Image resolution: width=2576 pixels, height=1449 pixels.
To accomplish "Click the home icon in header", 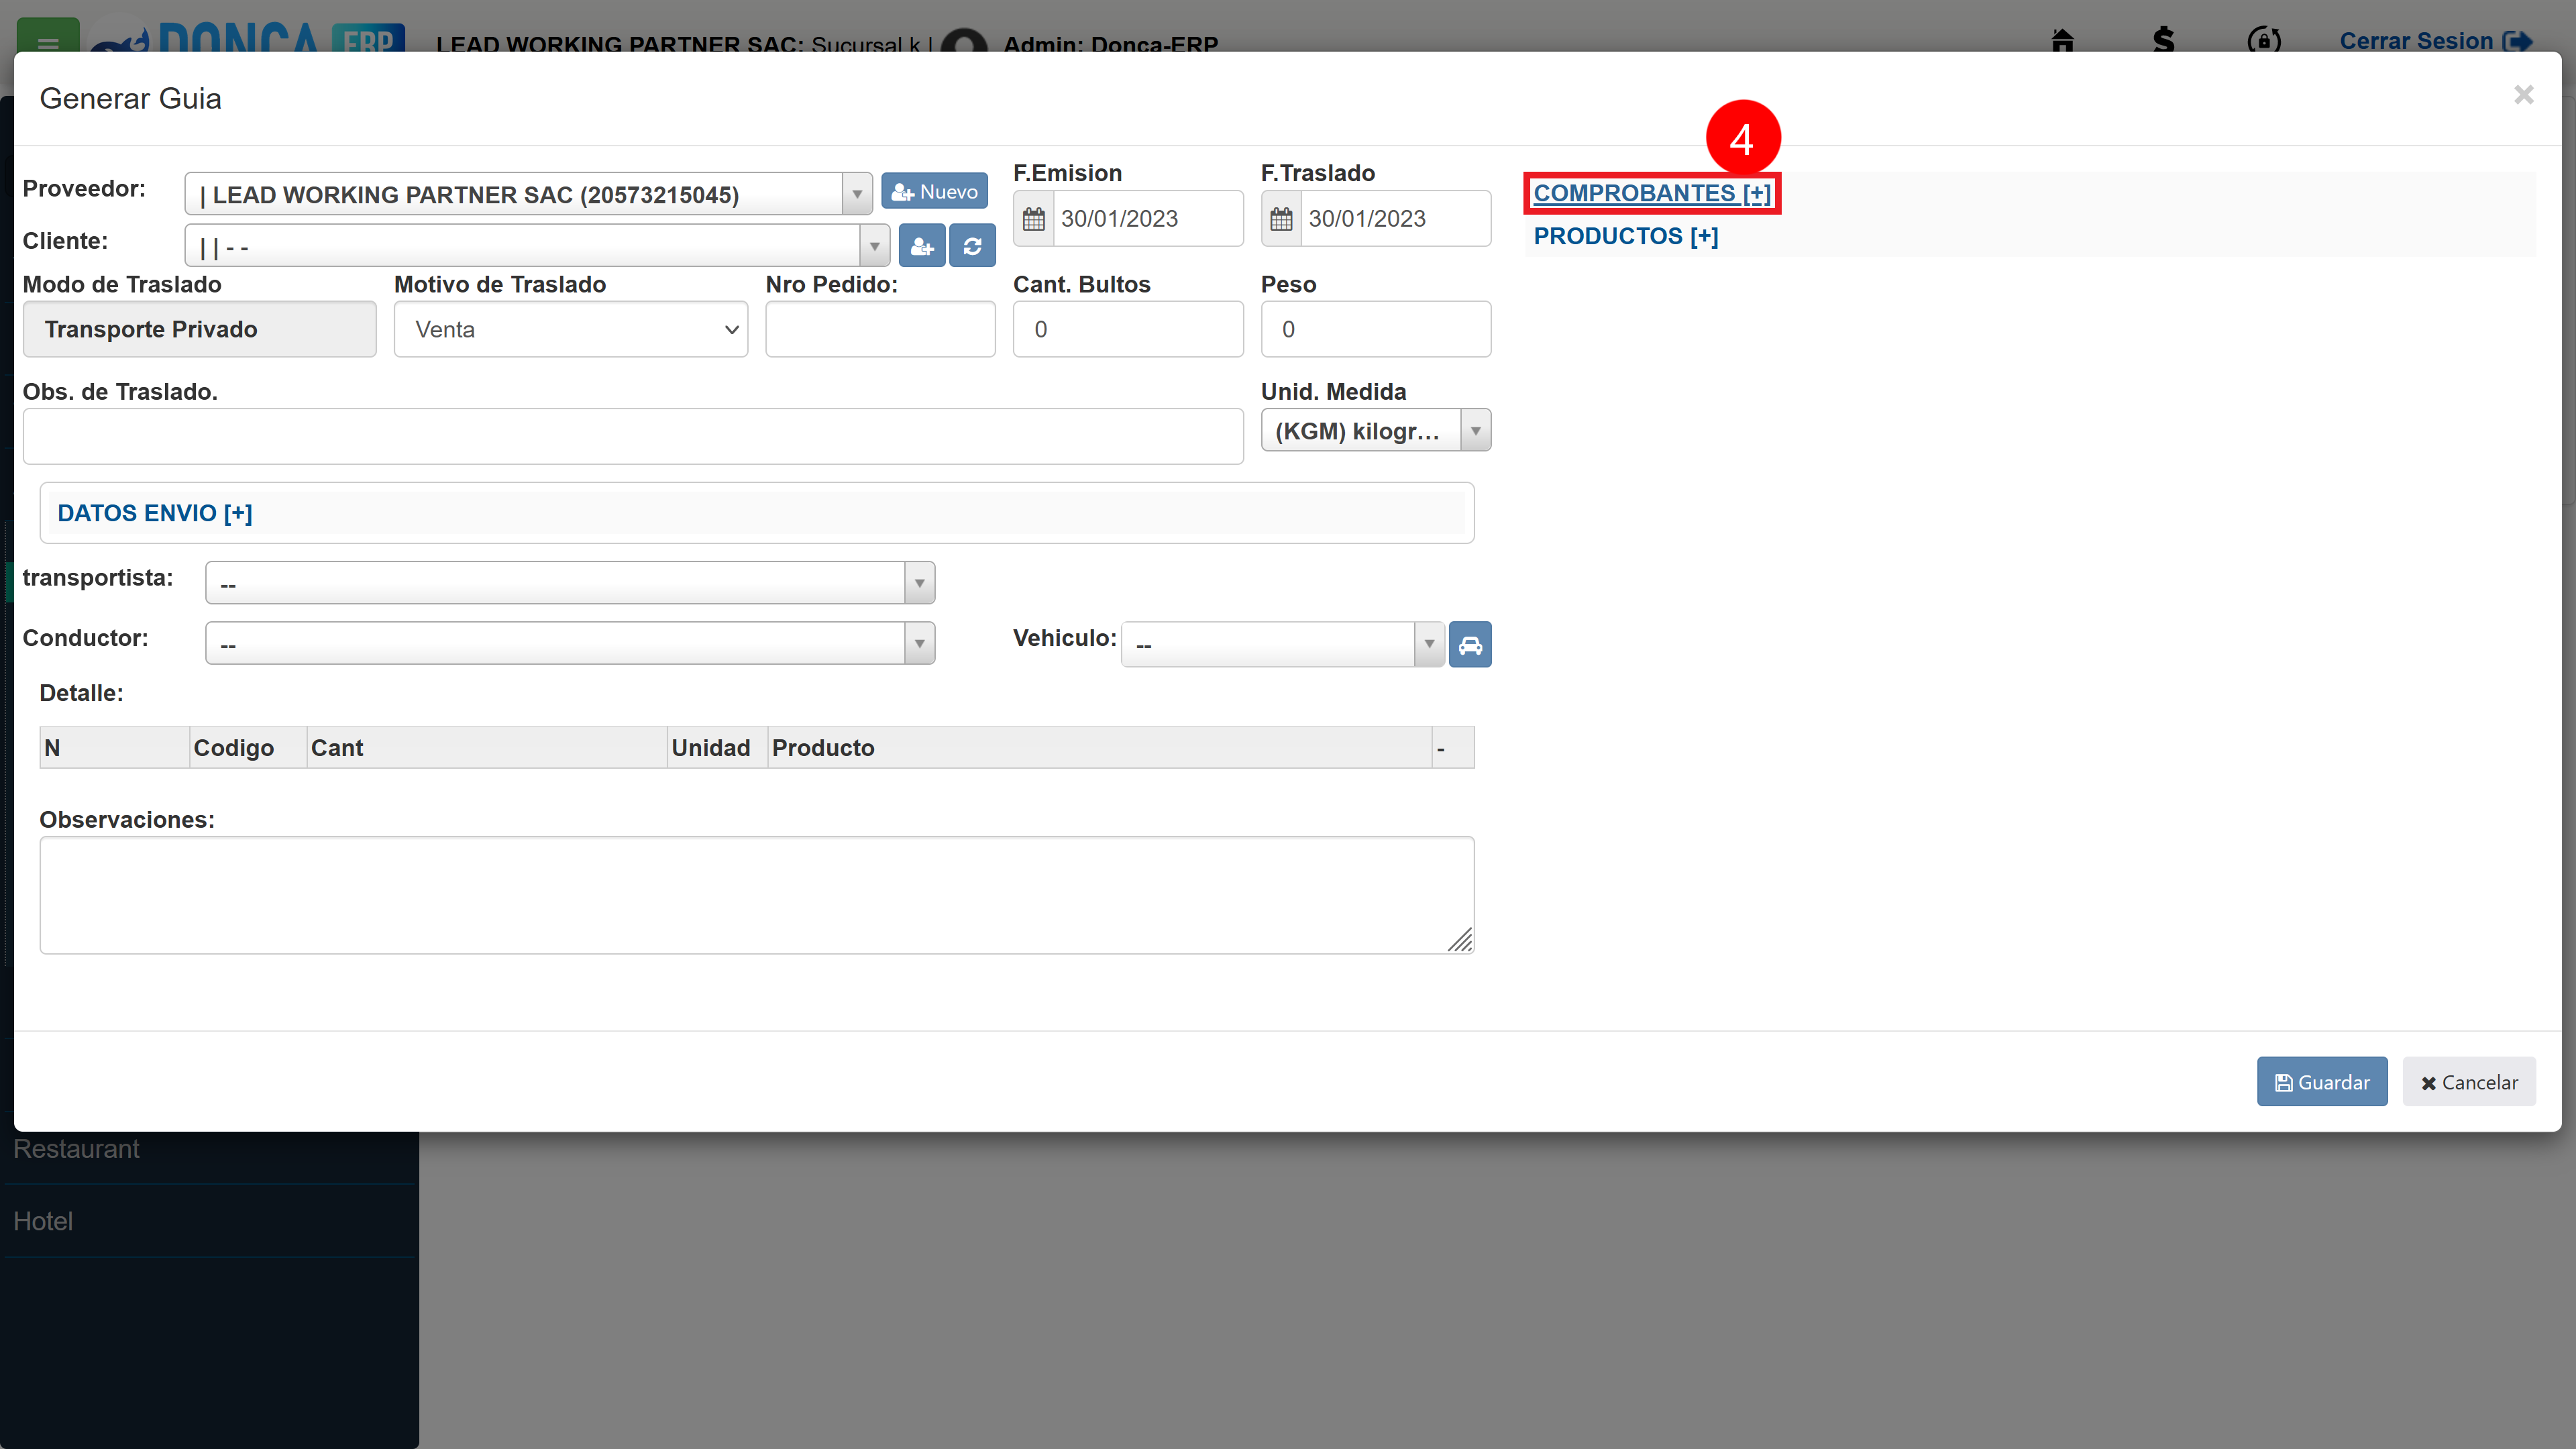I will click(x=2062, y=41).
